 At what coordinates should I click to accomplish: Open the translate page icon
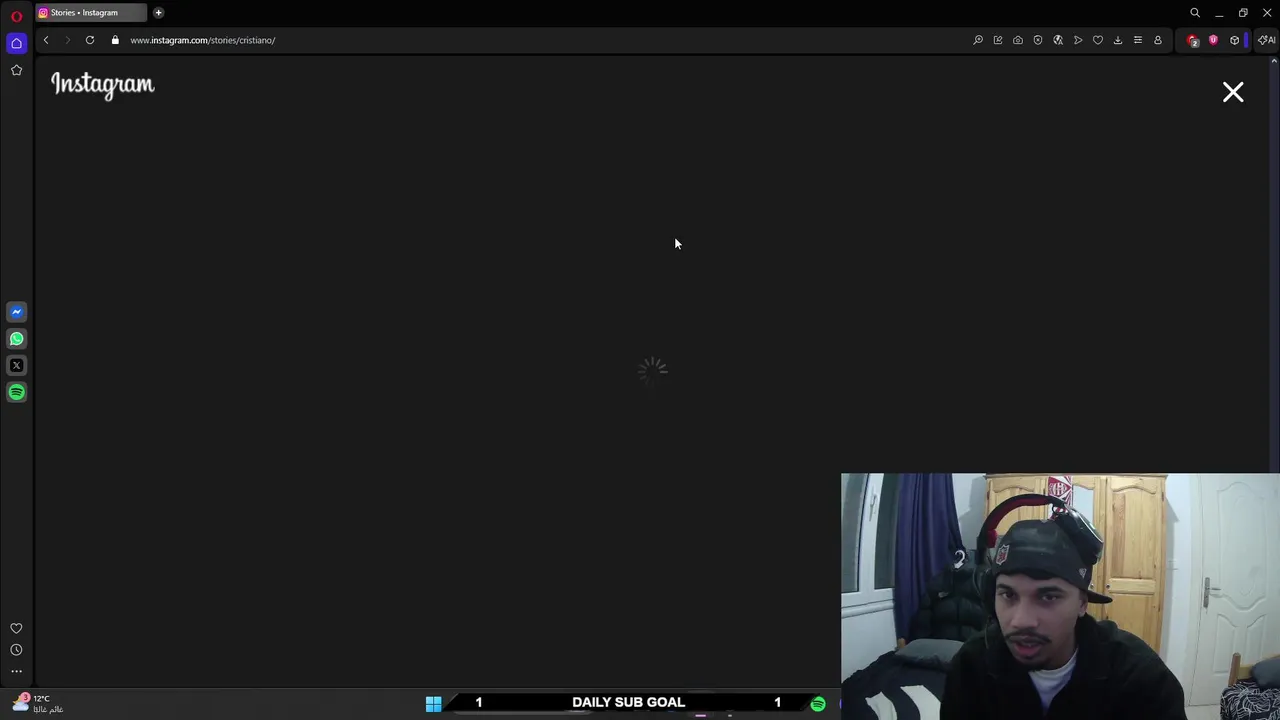[1058, 40]
